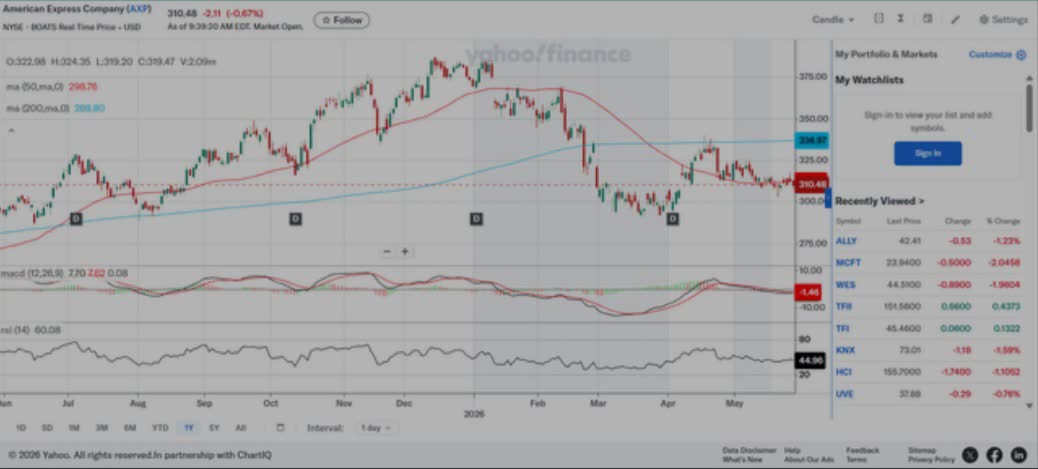Screen dimensions: 1038x469
Task: Toggle Follow star for AXP
Action: [325, 21]
